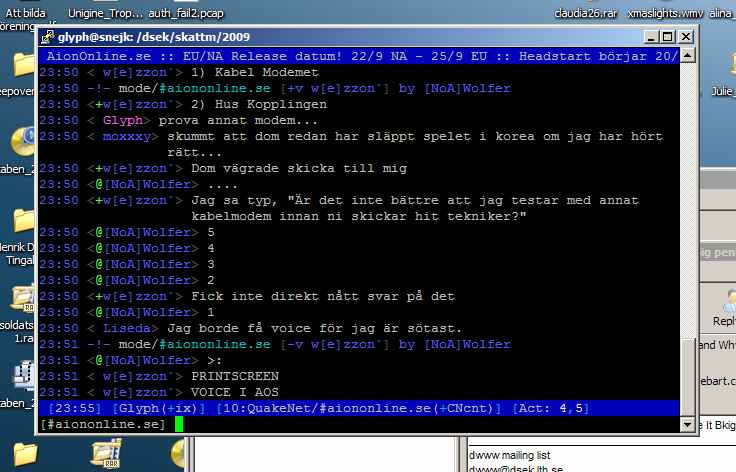This screenshot has width=736, height=472.
Task: Click the line "VOICE I AOS"
Action: 235,392
